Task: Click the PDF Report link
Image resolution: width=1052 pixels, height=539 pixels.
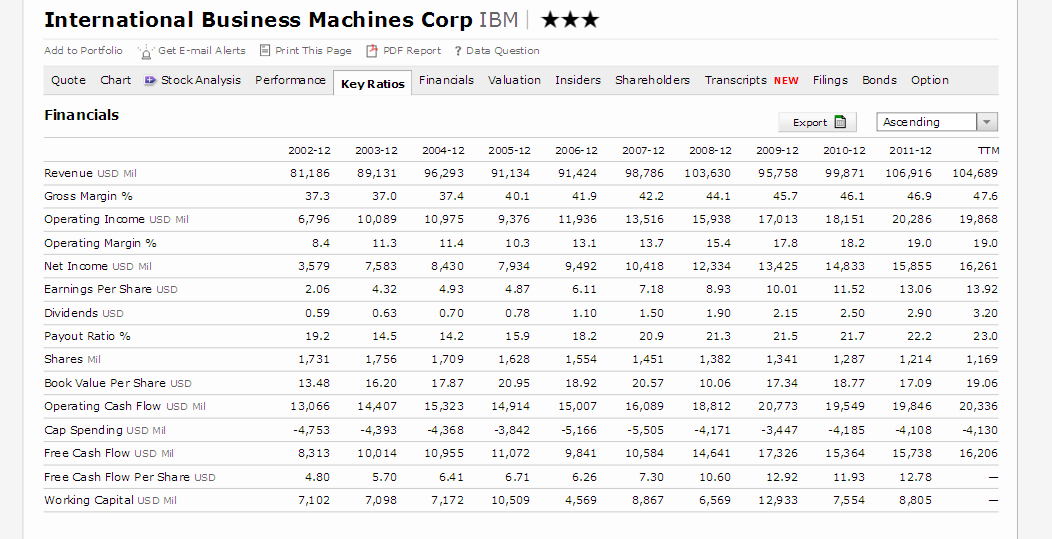Action: point(412,50)
